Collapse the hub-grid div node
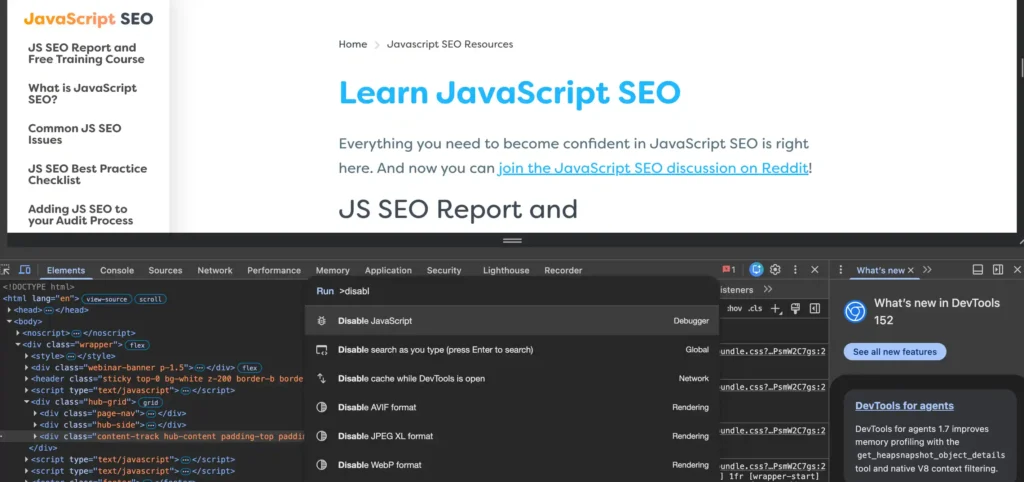The image size is (1024, 482). (x=26, y=402)
